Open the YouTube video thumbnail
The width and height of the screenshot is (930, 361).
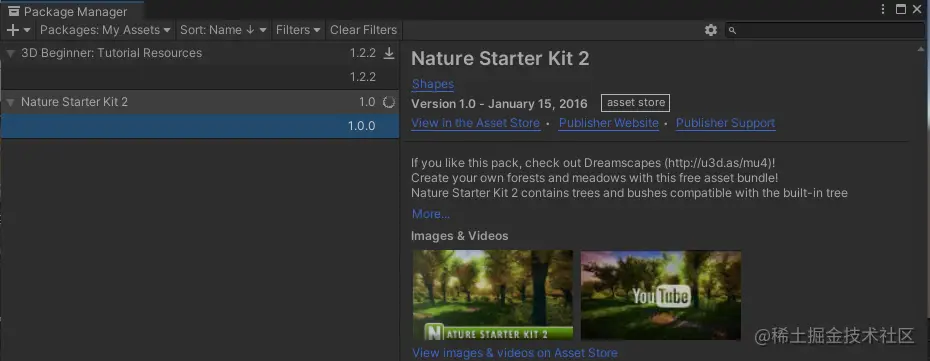click(661, 295)
